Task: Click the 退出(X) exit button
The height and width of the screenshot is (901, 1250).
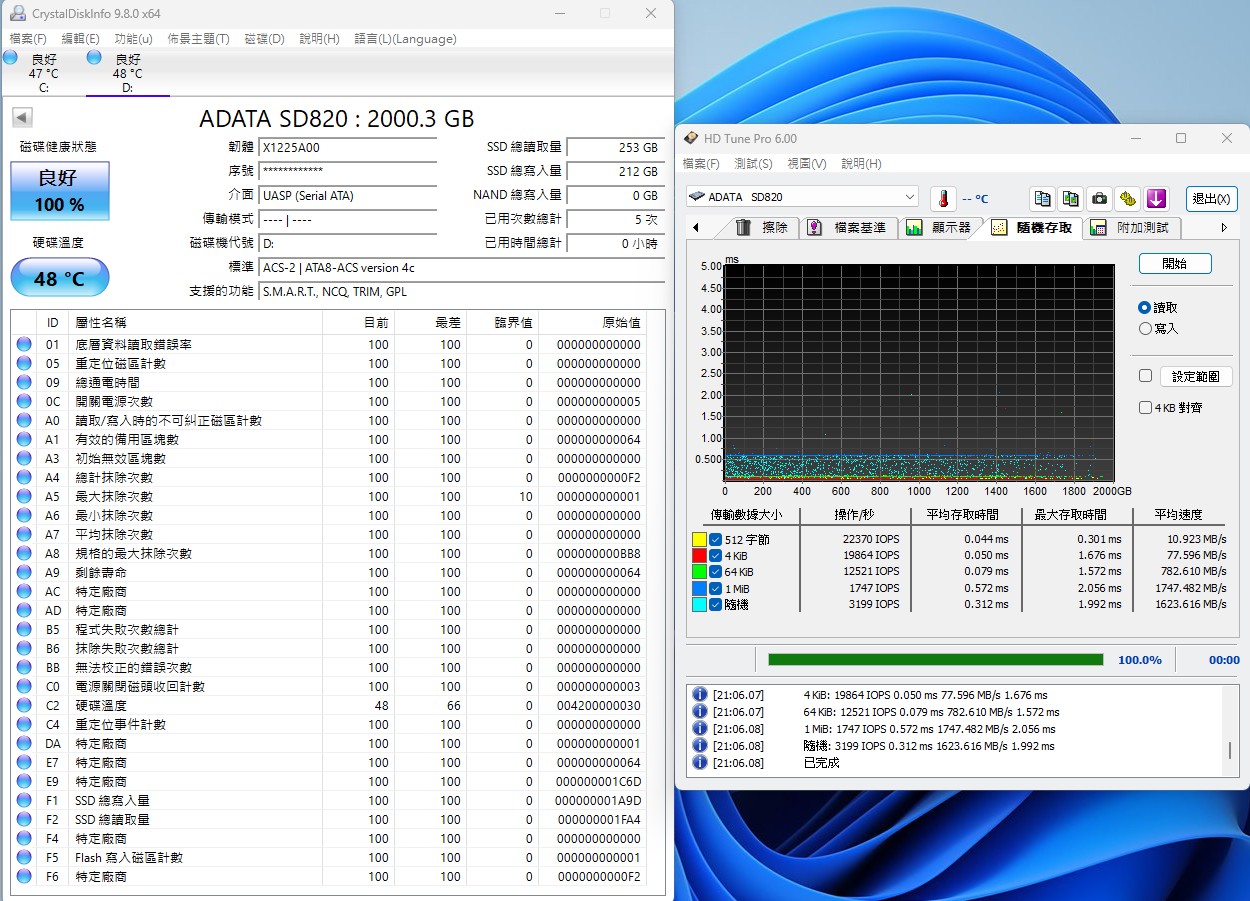Action: click(x=1212, y=198)
